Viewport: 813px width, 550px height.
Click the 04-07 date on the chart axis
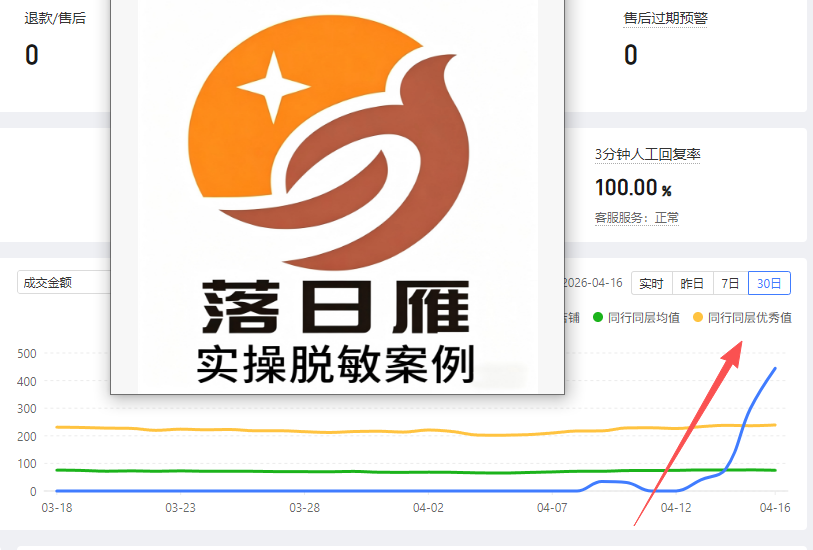tap(552, 508)
